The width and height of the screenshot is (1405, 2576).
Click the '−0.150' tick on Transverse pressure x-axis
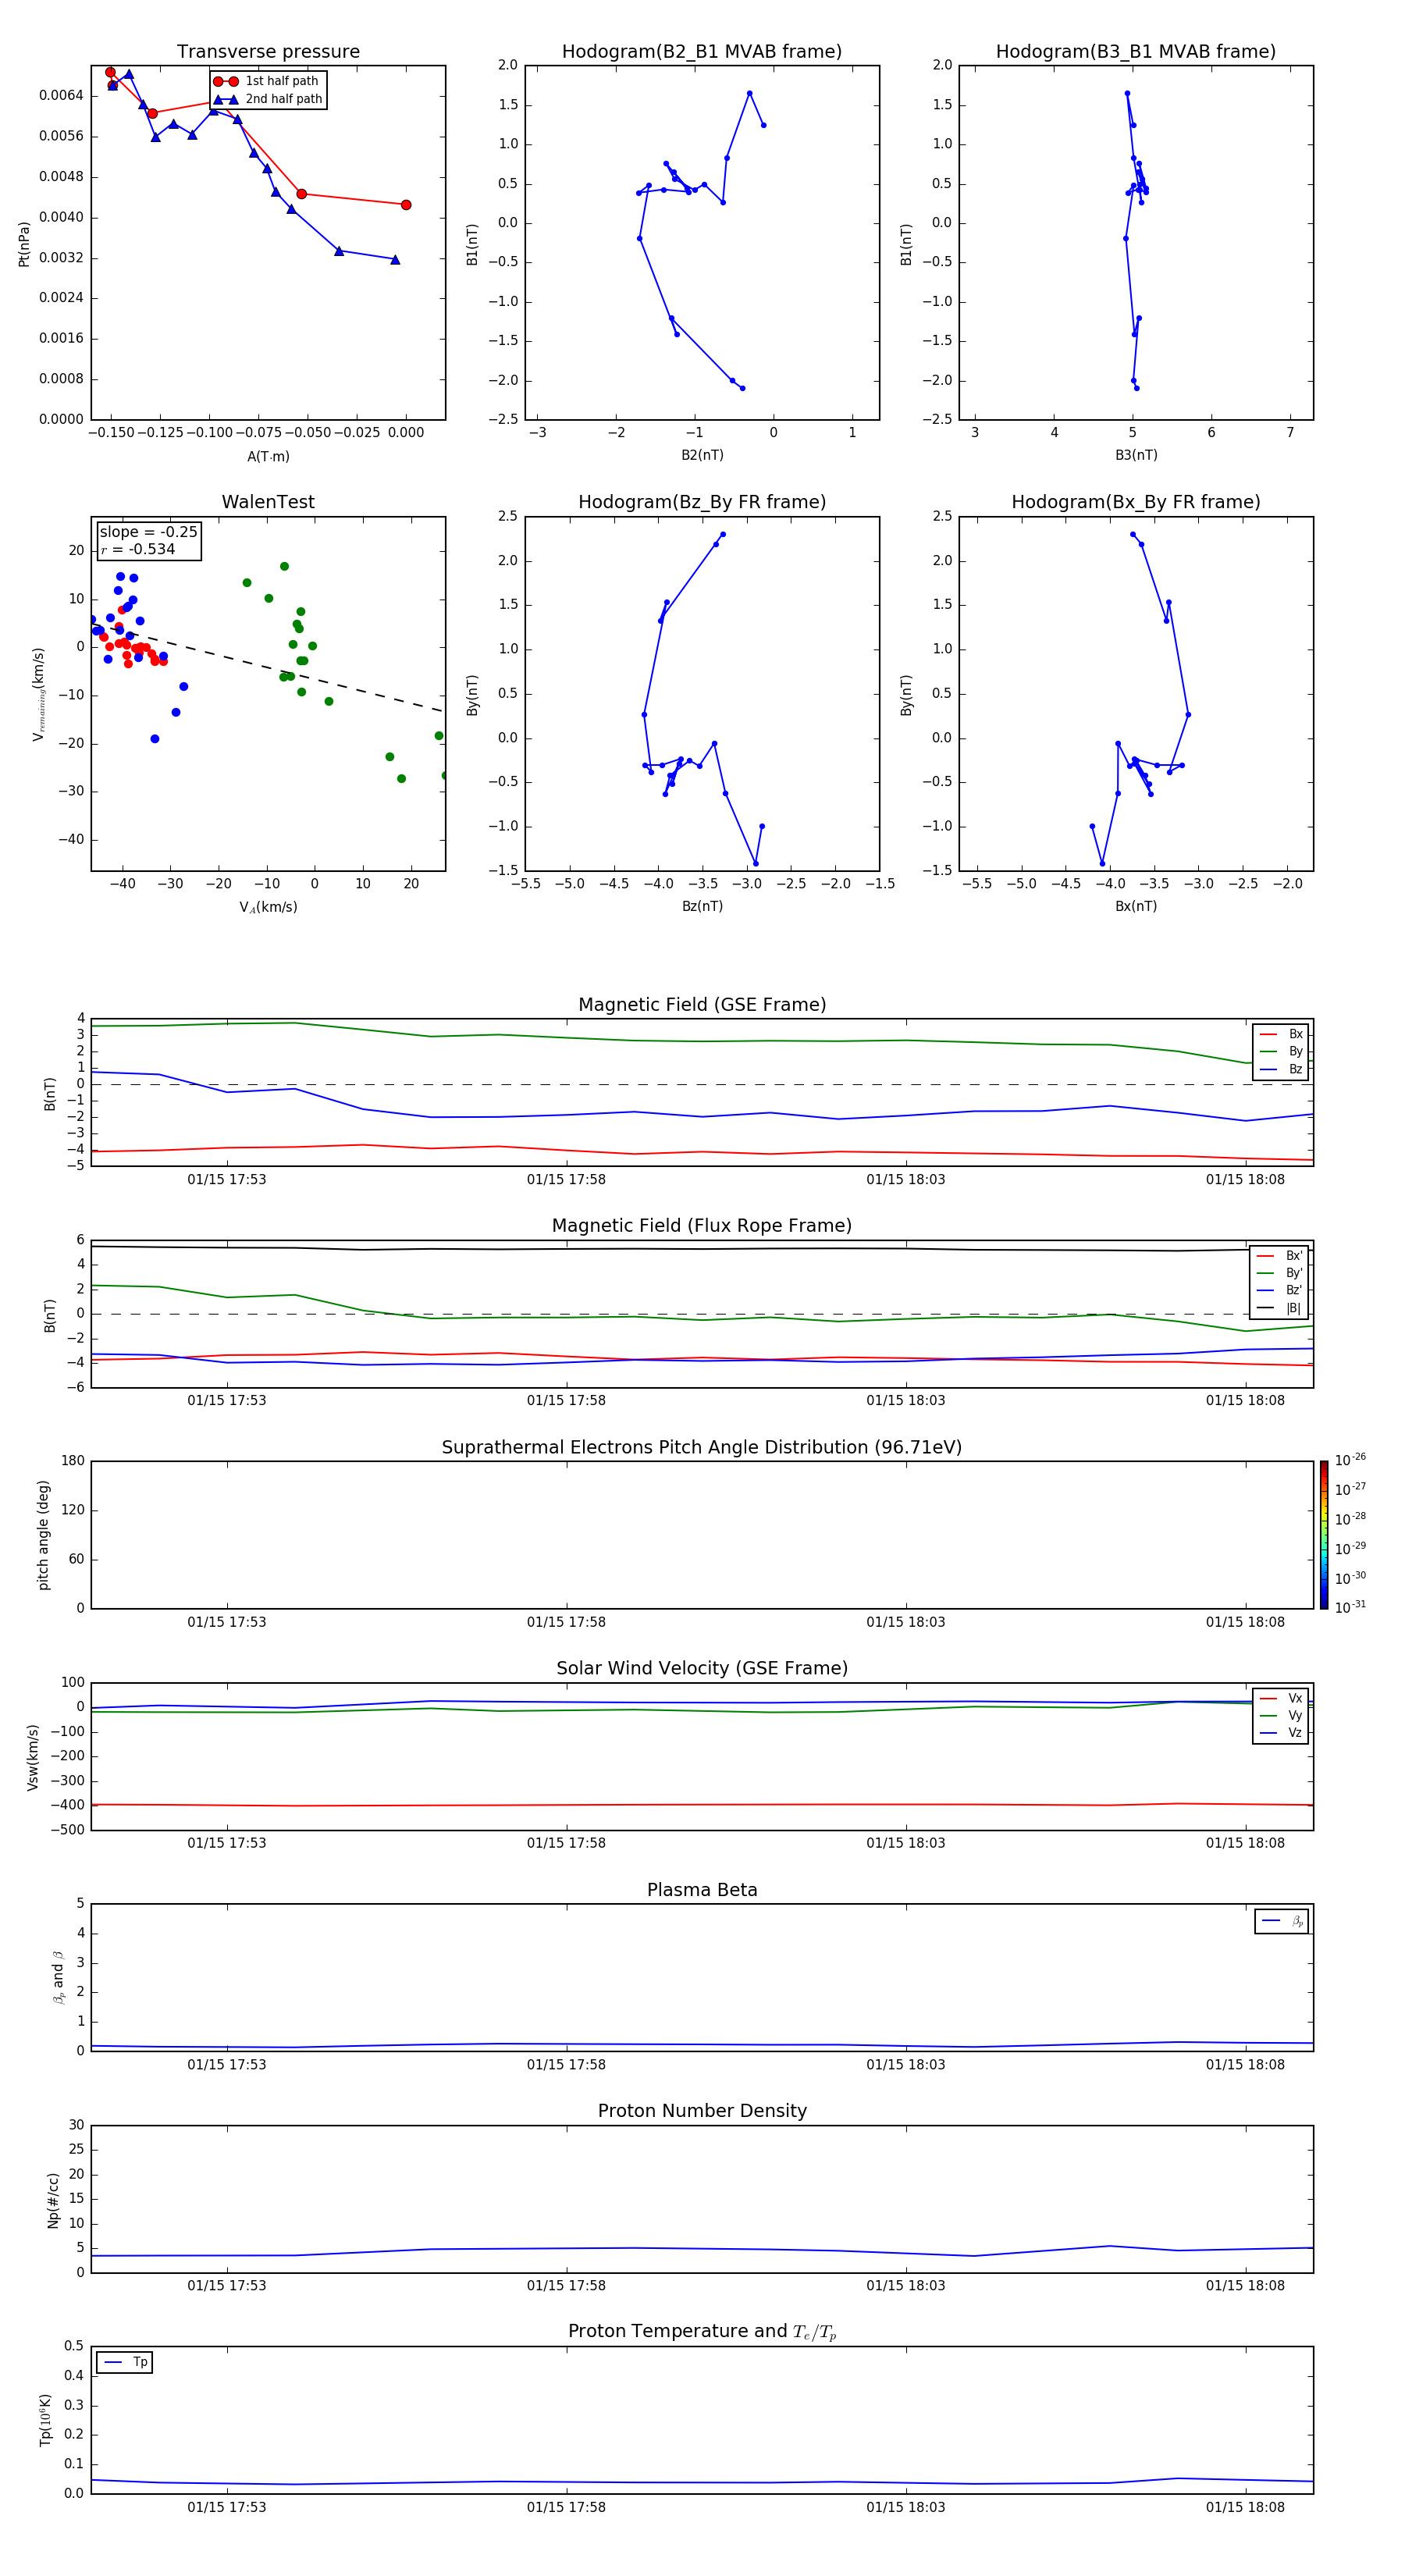click(x=111, y=433)
